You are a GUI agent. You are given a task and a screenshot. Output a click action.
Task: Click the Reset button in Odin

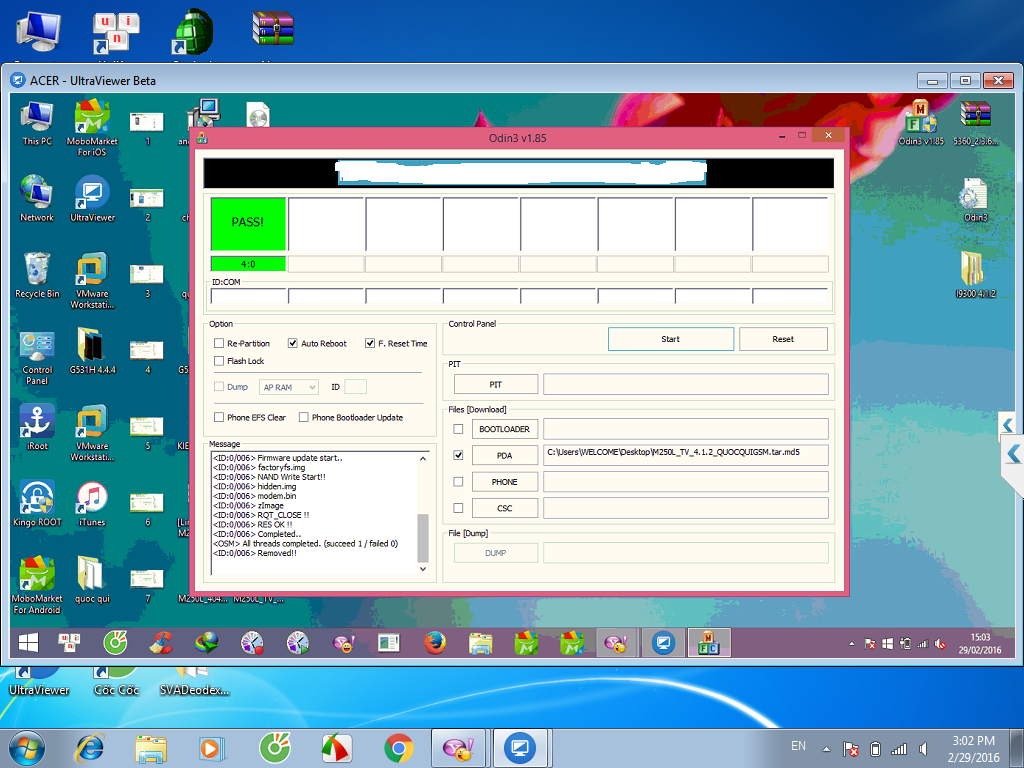coord(783,339)
